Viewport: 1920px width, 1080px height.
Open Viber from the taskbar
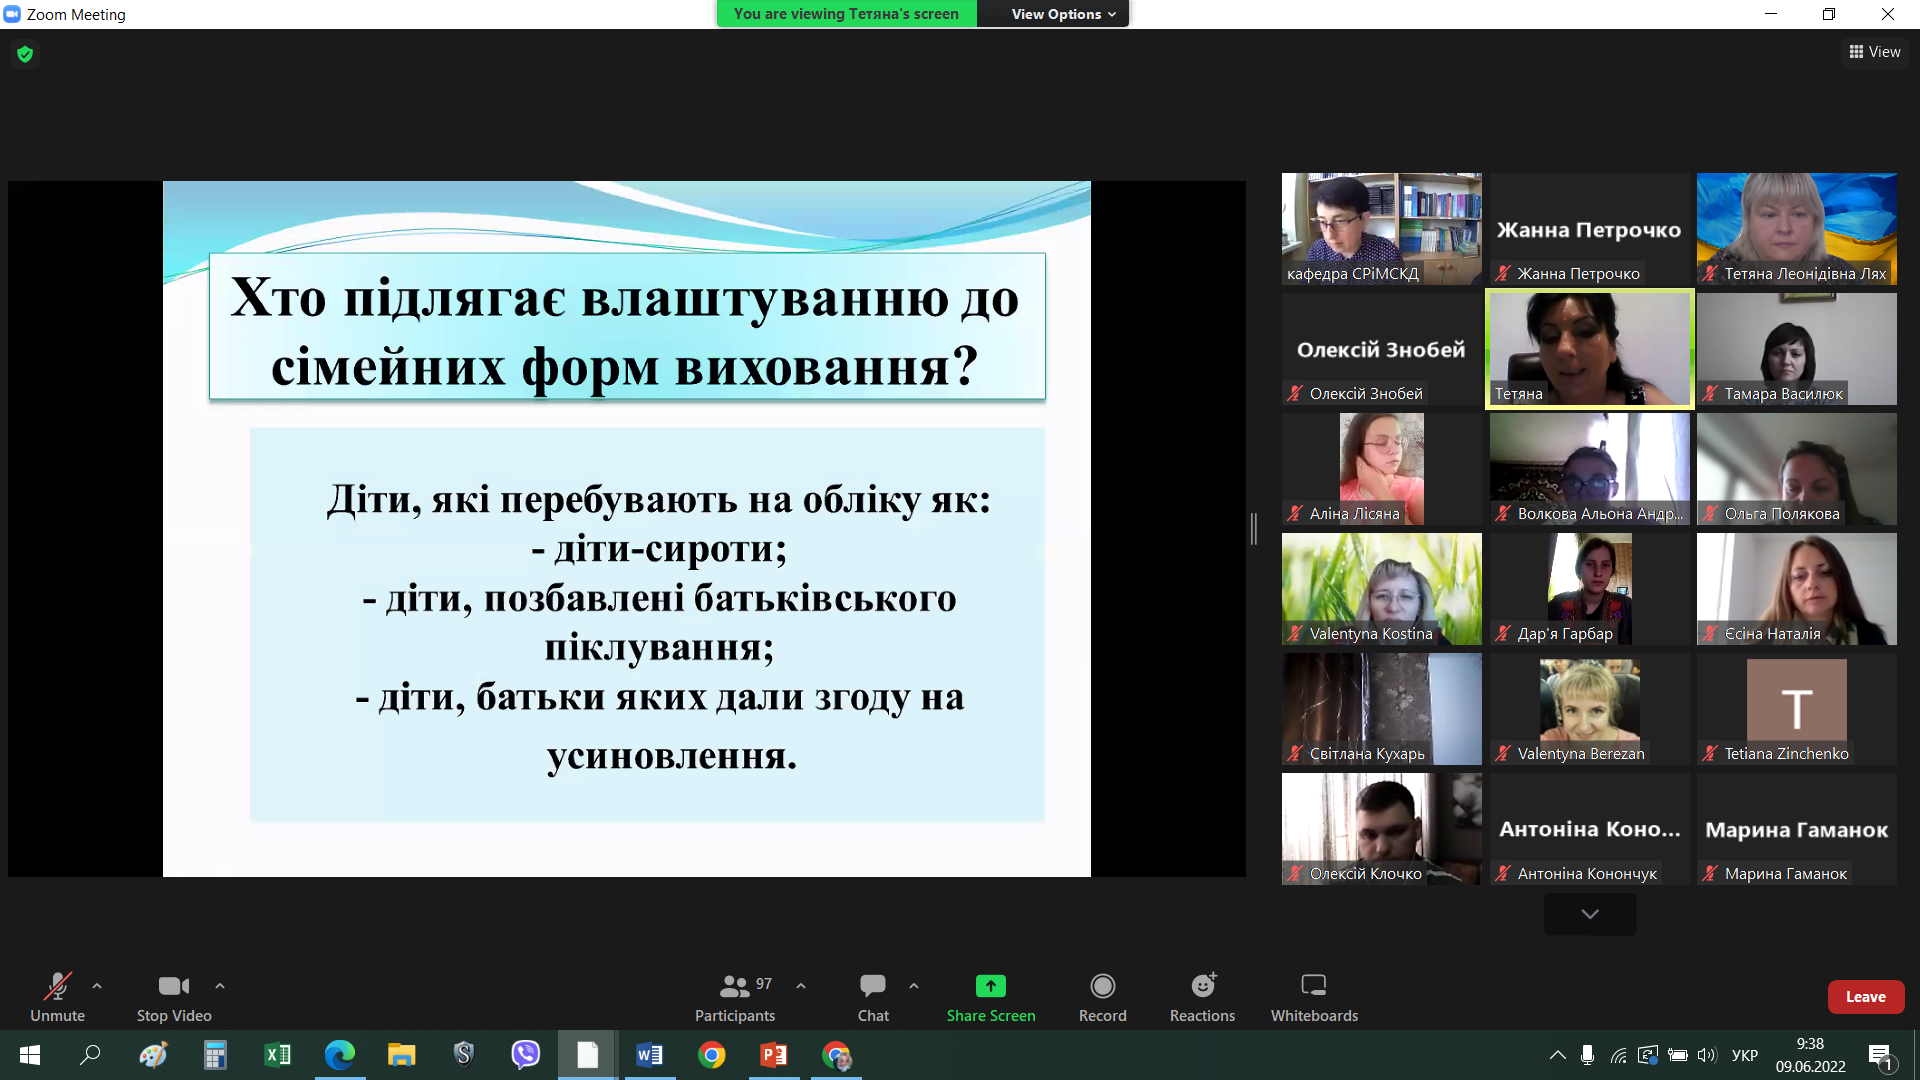pos(525,1055)
